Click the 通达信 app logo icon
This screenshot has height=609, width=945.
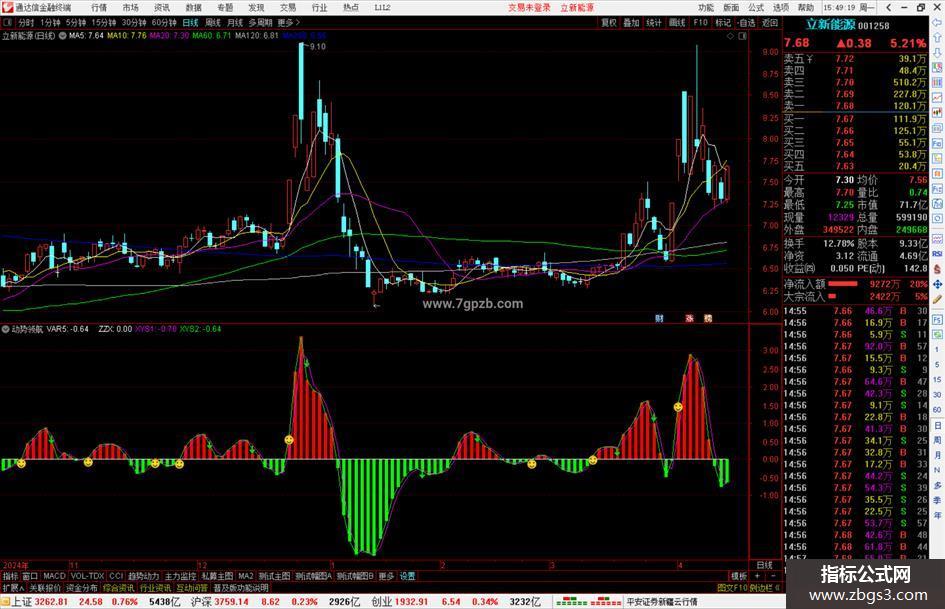point(7,7)
